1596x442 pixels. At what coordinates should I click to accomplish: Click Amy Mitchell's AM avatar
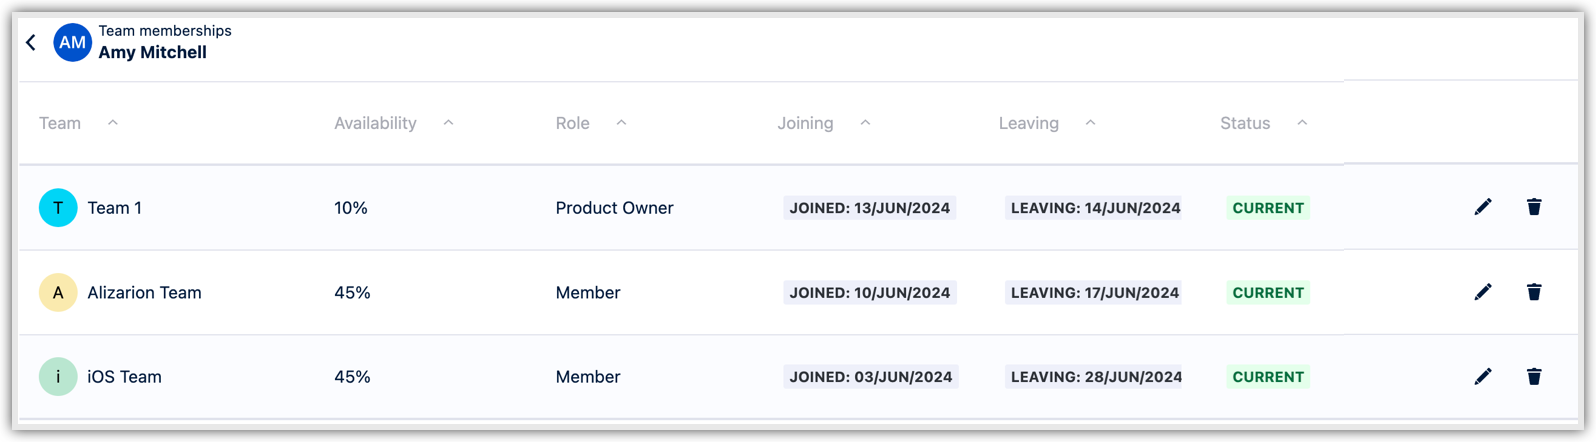point(72,42)
